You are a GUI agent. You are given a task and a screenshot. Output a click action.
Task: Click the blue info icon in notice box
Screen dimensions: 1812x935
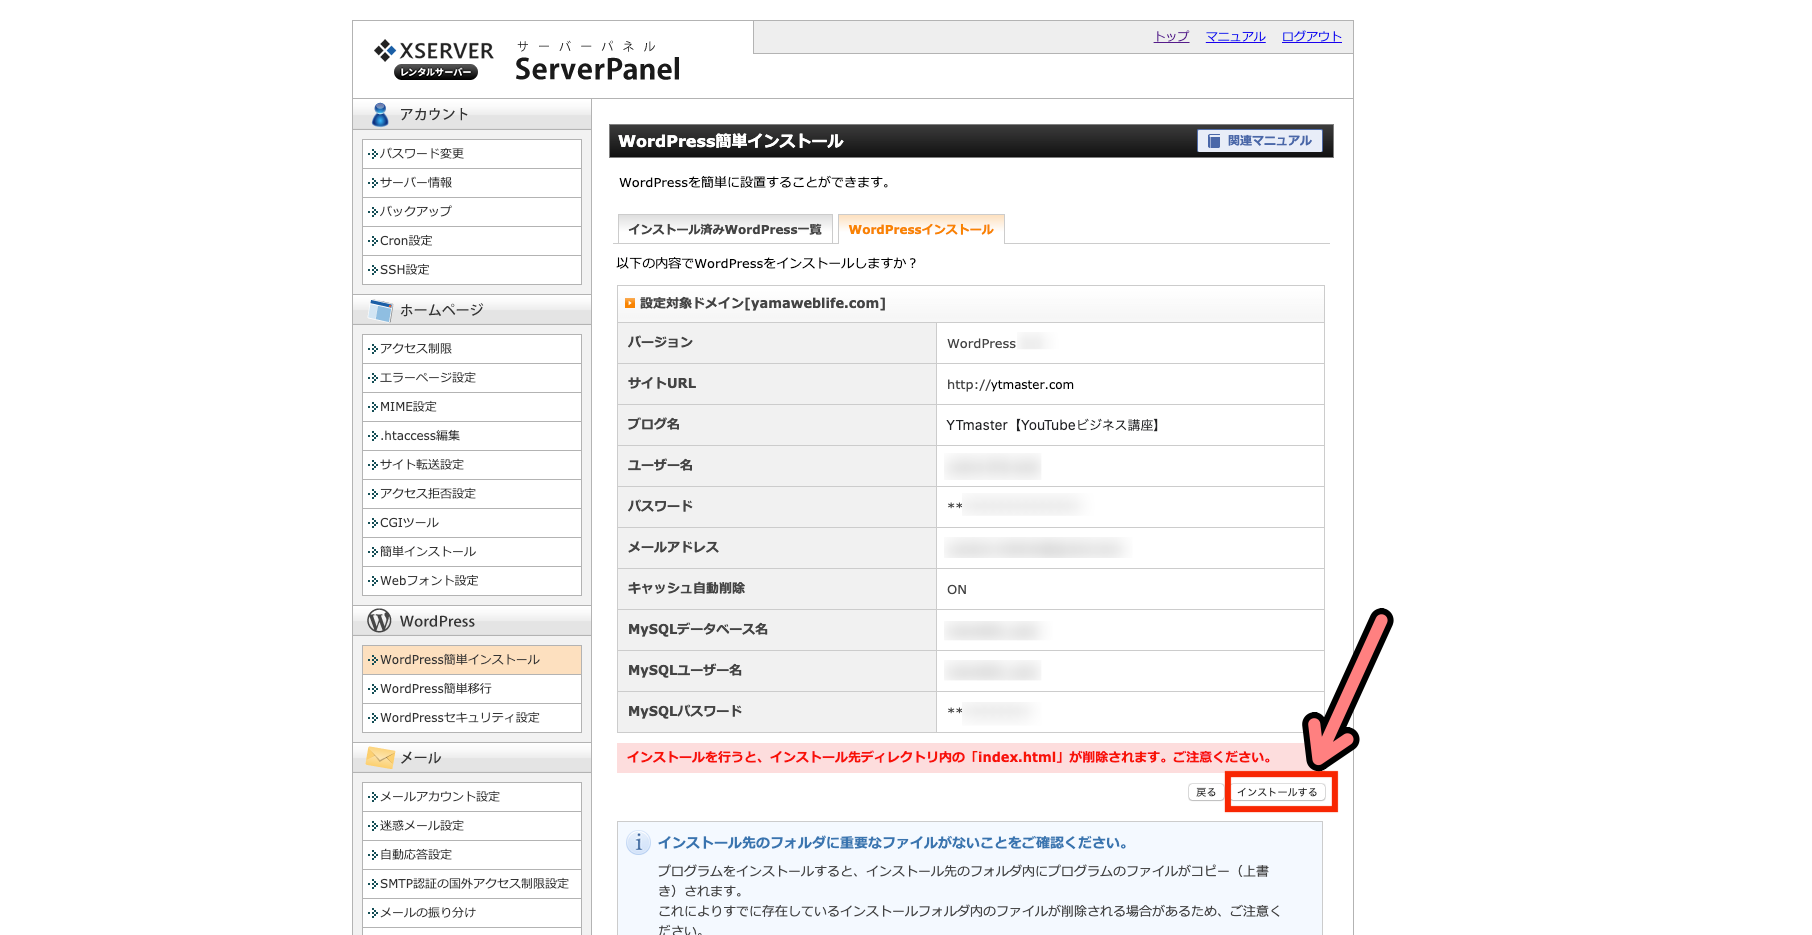click(638, 843)
